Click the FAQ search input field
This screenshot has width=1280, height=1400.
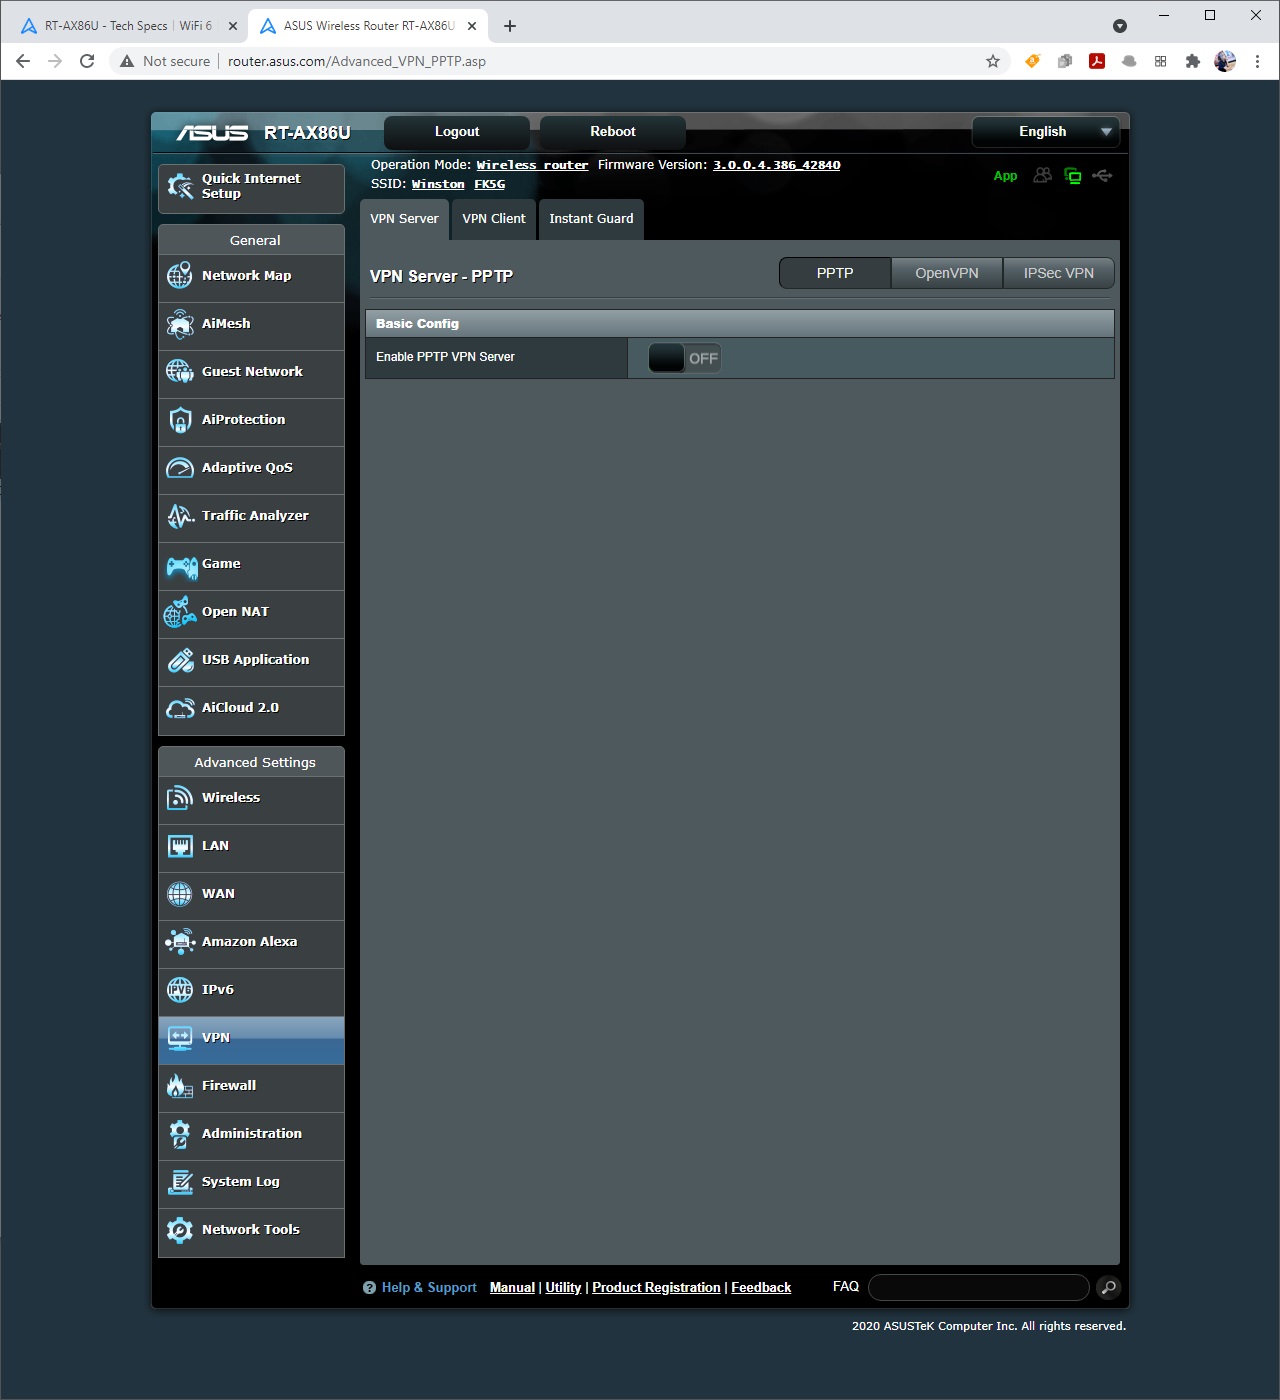[978, 1288]
